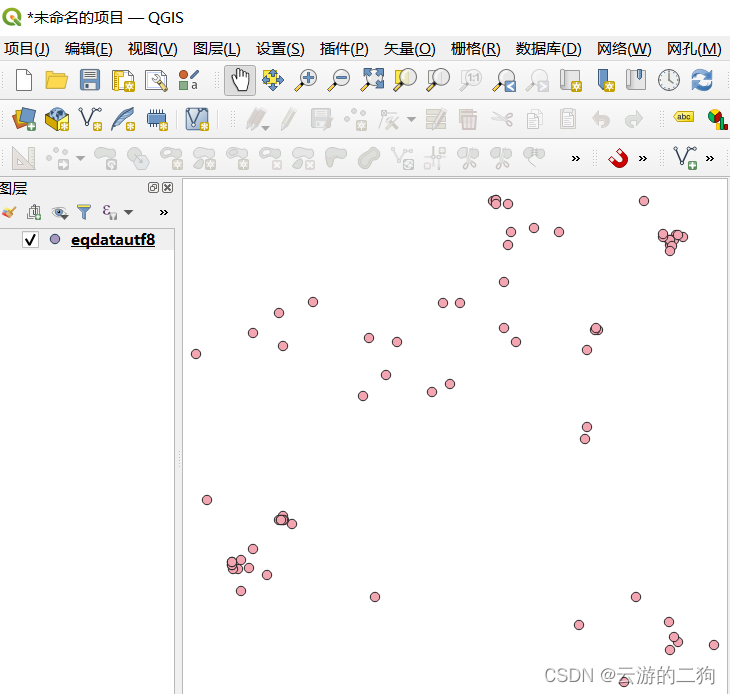Create new Shapefile layer icon

pos(90,119)
